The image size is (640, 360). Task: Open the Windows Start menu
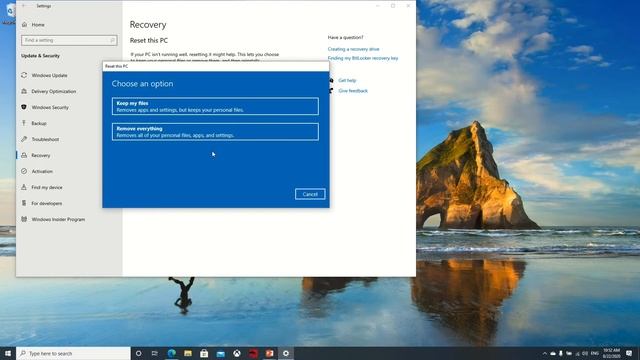(x=8, y=353)
